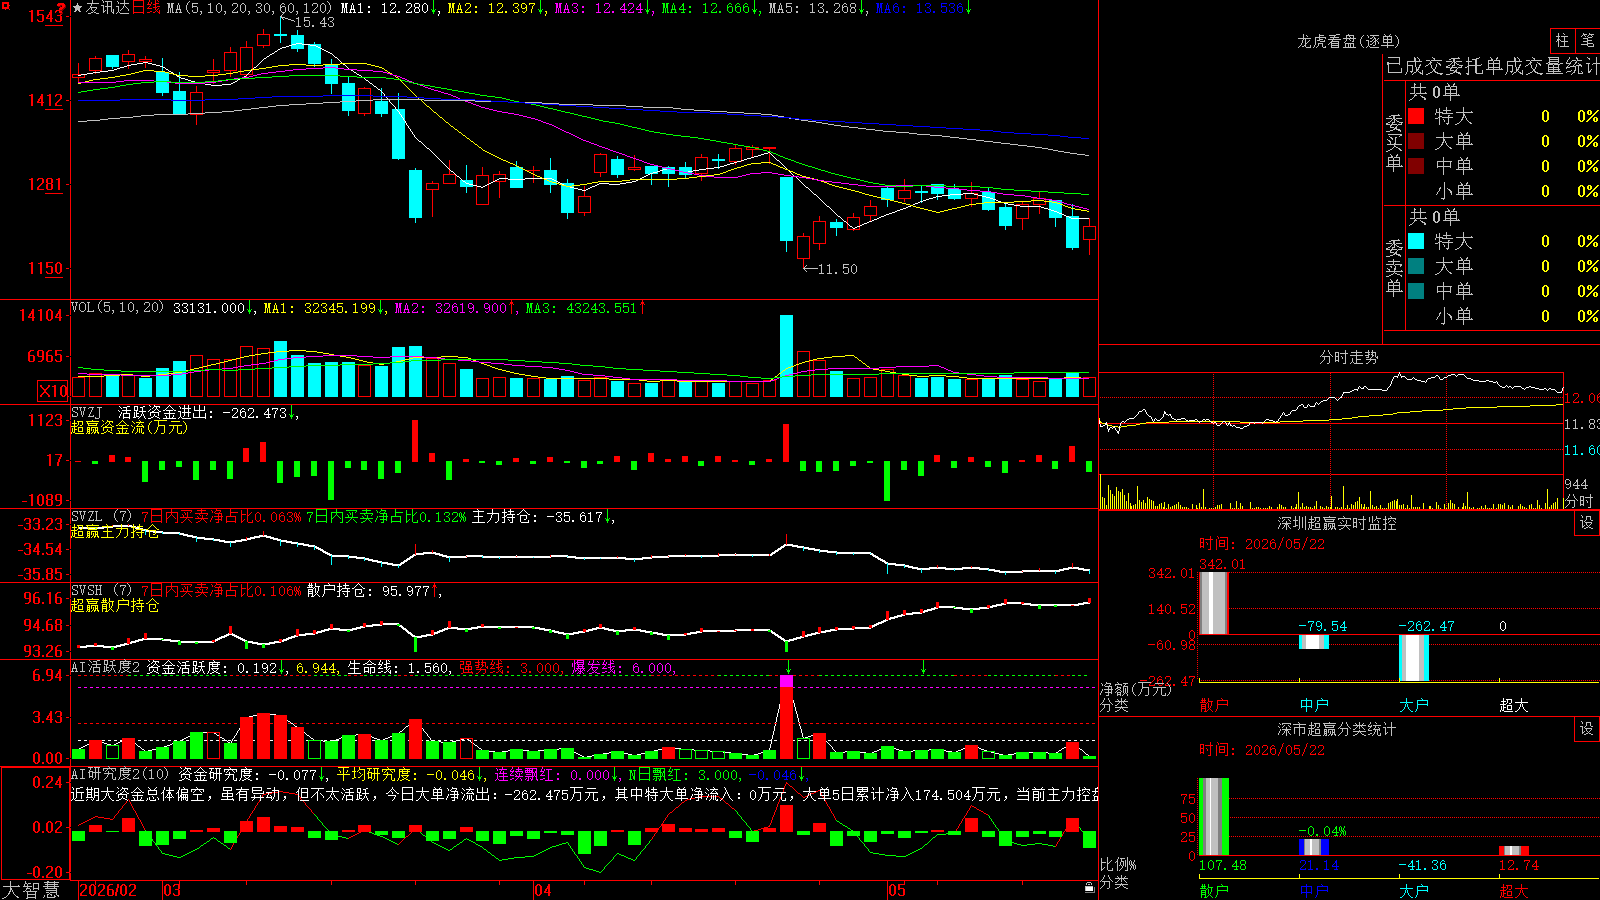Image resolution: width=1600 pixels, height=900 pixels.
Task: Click the 时间: 2026/05/22 text in 实时监控
Action: tap(1262, 544)
